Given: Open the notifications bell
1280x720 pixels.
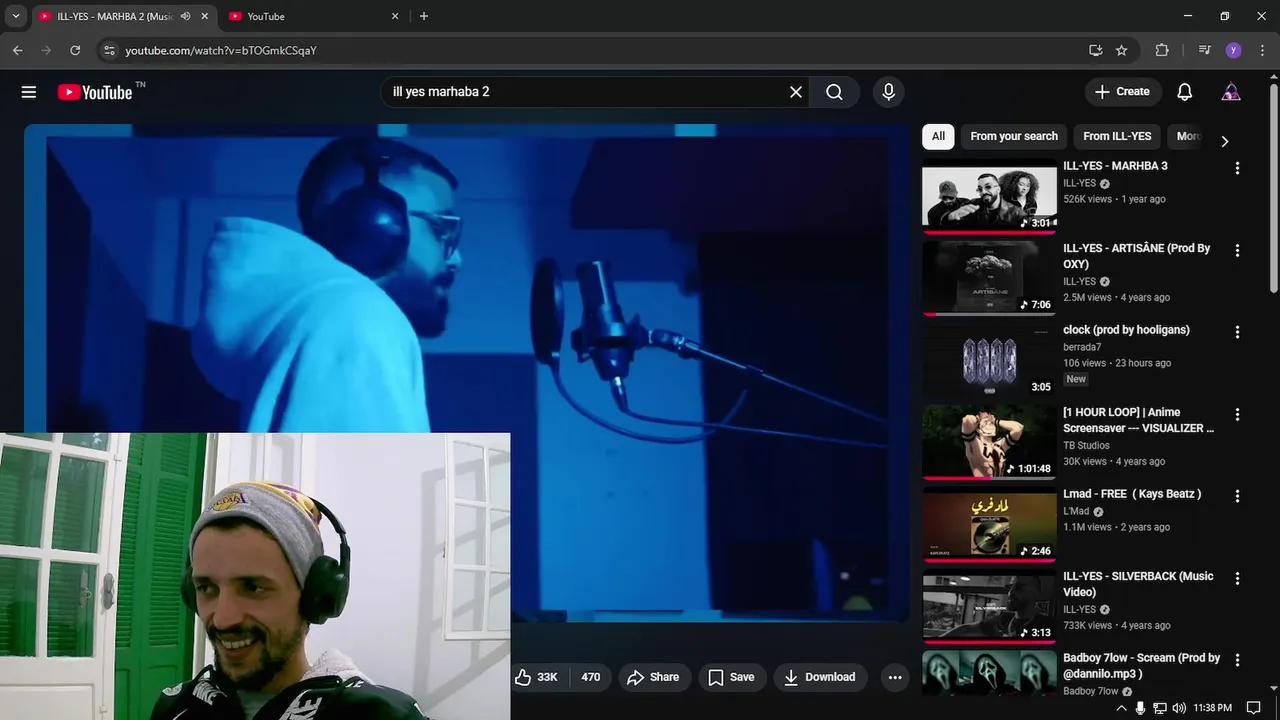Looking at the screenshot, I should click(x=1185, y=92).
